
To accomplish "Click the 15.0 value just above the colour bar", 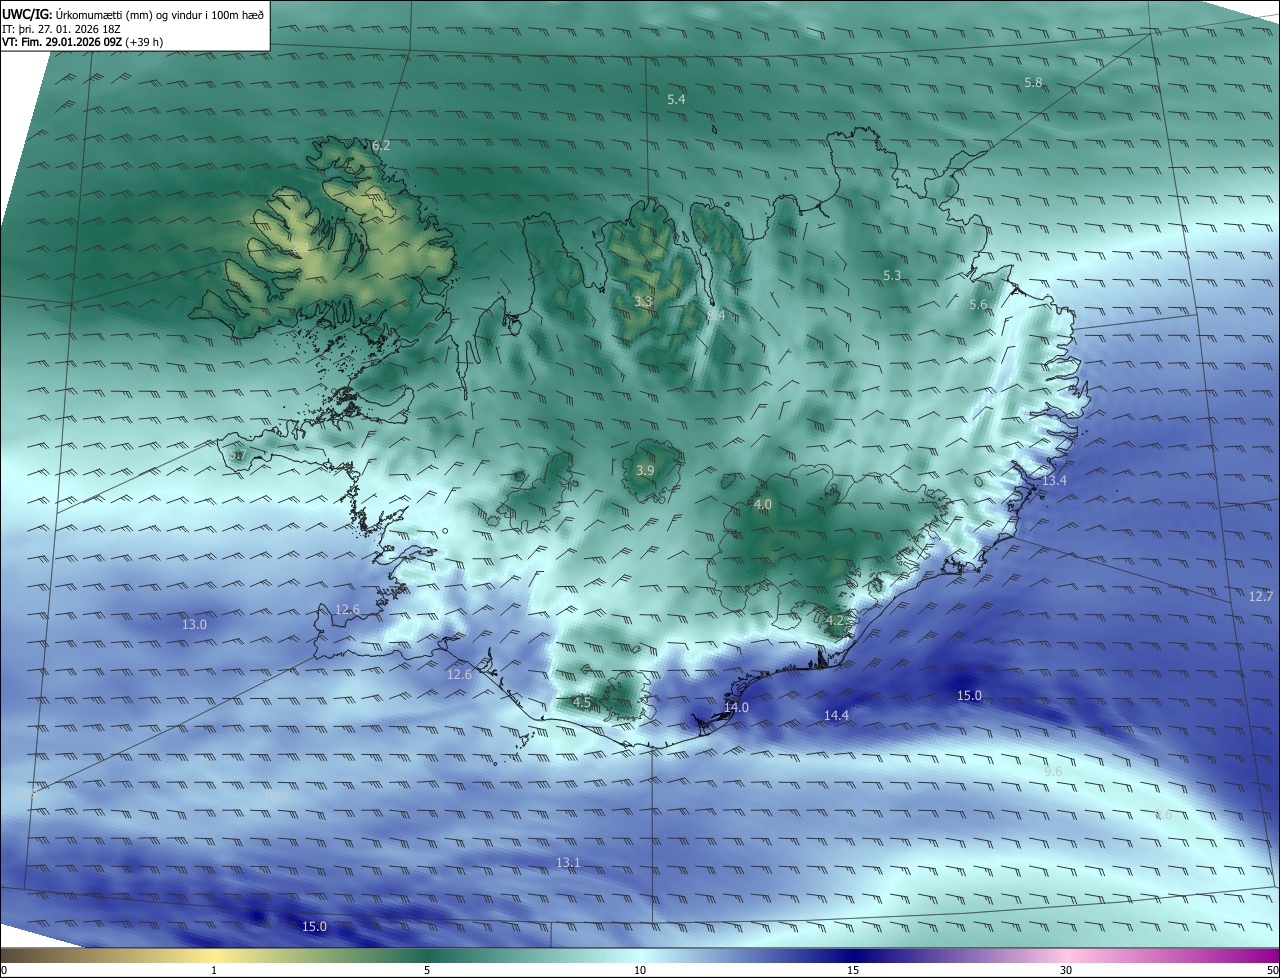I will [314, 926].
